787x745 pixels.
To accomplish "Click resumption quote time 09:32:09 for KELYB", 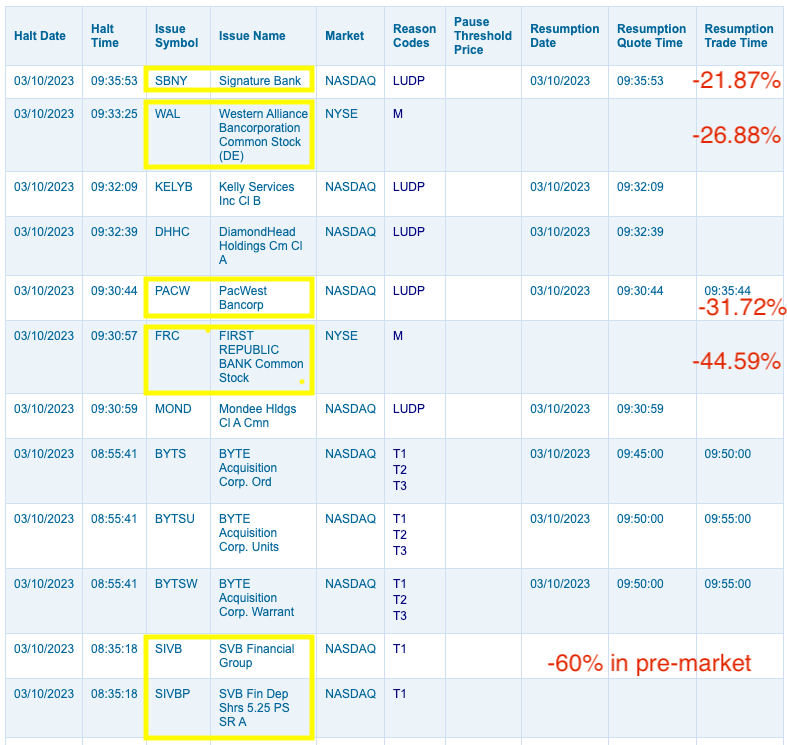I will point(640,187).
